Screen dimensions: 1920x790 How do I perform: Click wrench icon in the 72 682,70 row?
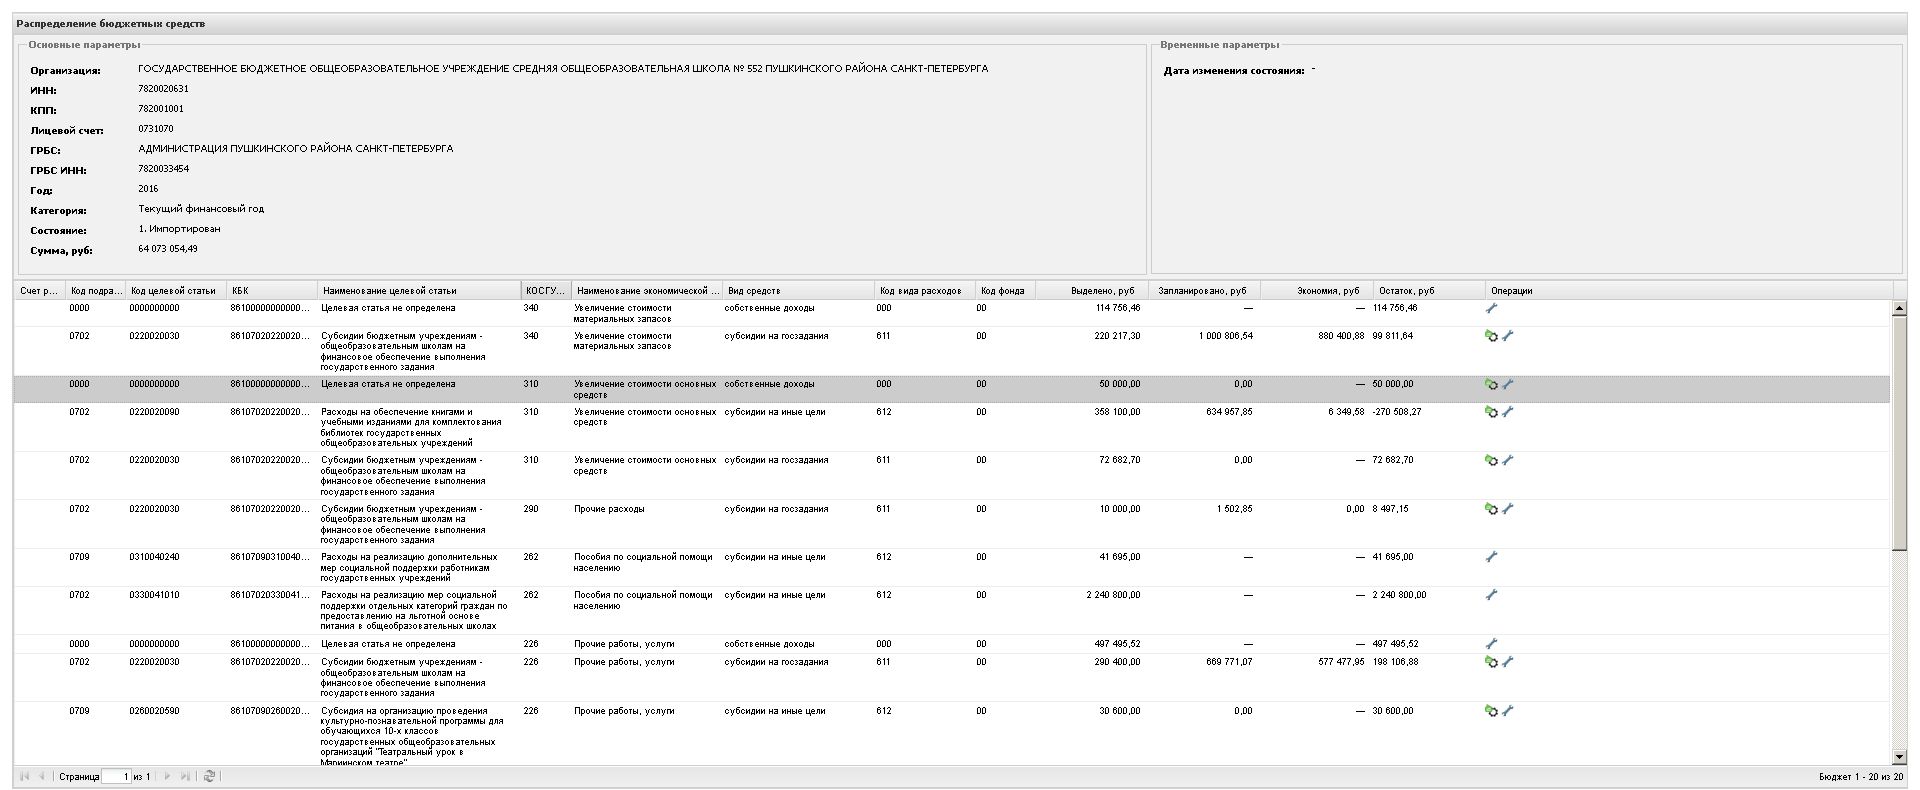click(1508, 461)
